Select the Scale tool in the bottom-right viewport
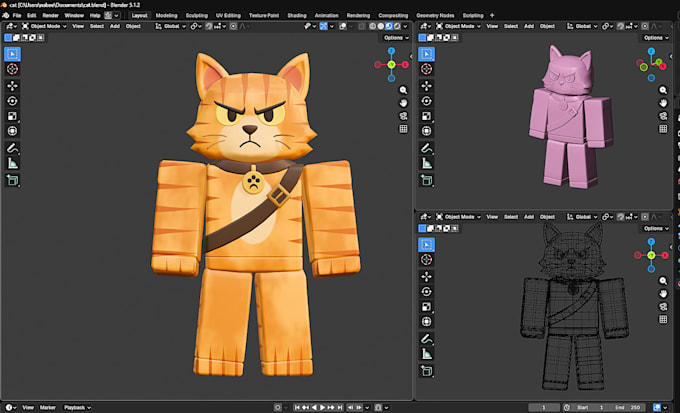Screen dimensions: 680x413 click(x=426, y=307)
